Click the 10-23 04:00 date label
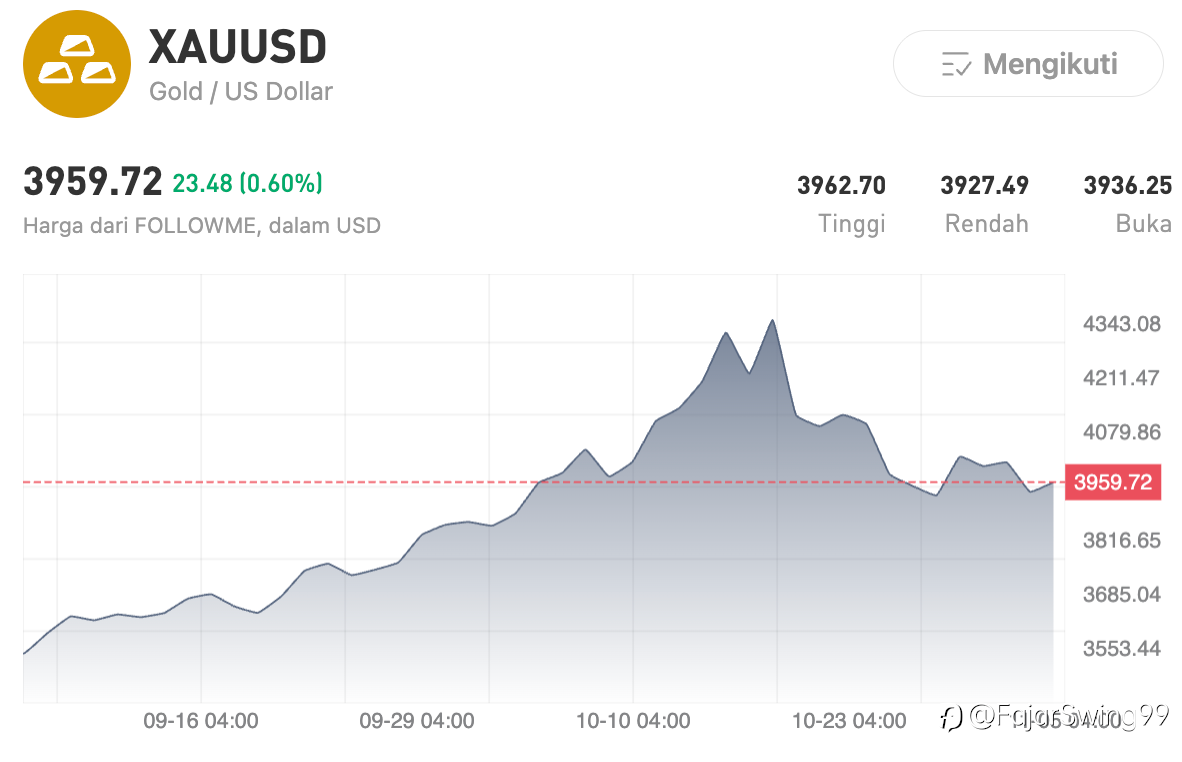The width and height of the screenshot is (1182, 762). (849, 720)
